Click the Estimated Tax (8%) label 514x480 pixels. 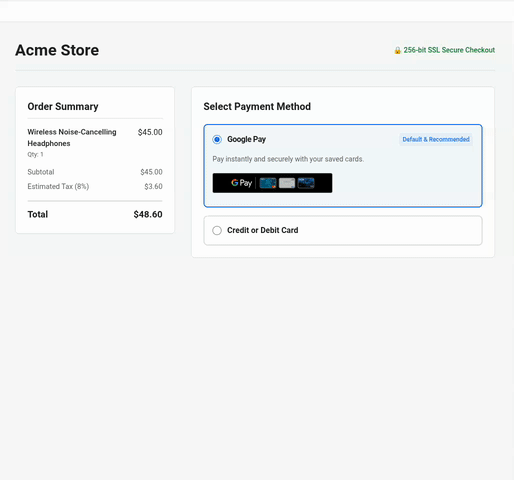click(58, 186)
